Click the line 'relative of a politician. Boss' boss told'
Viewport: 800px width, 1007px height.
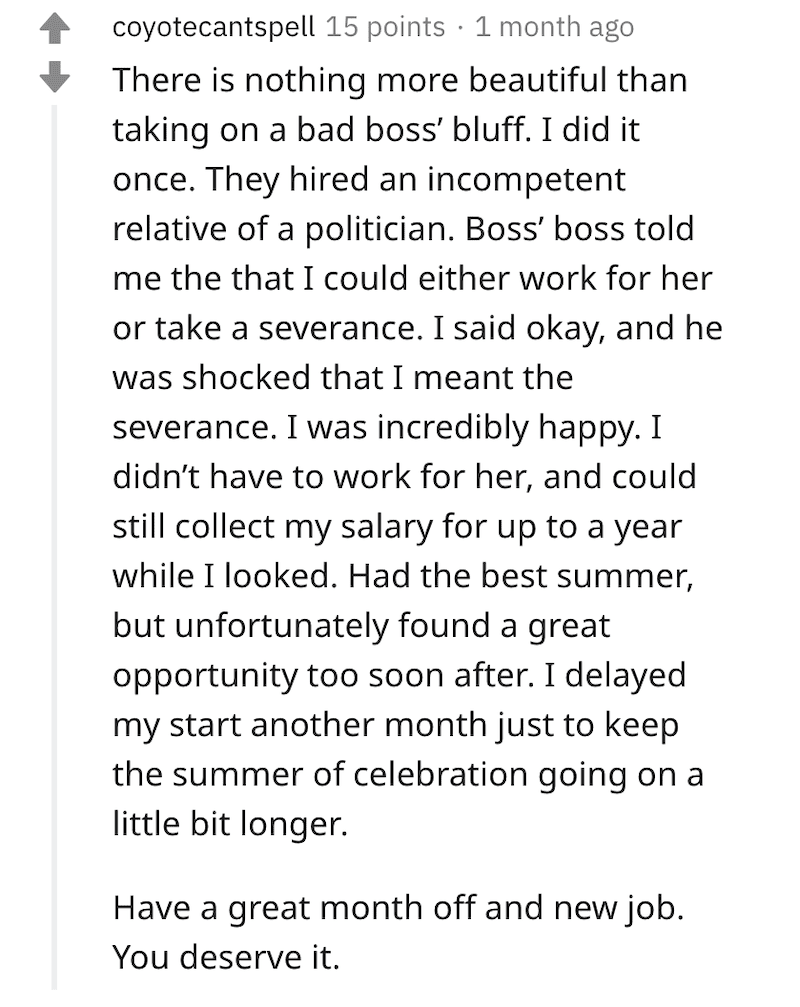click(403, 229)
